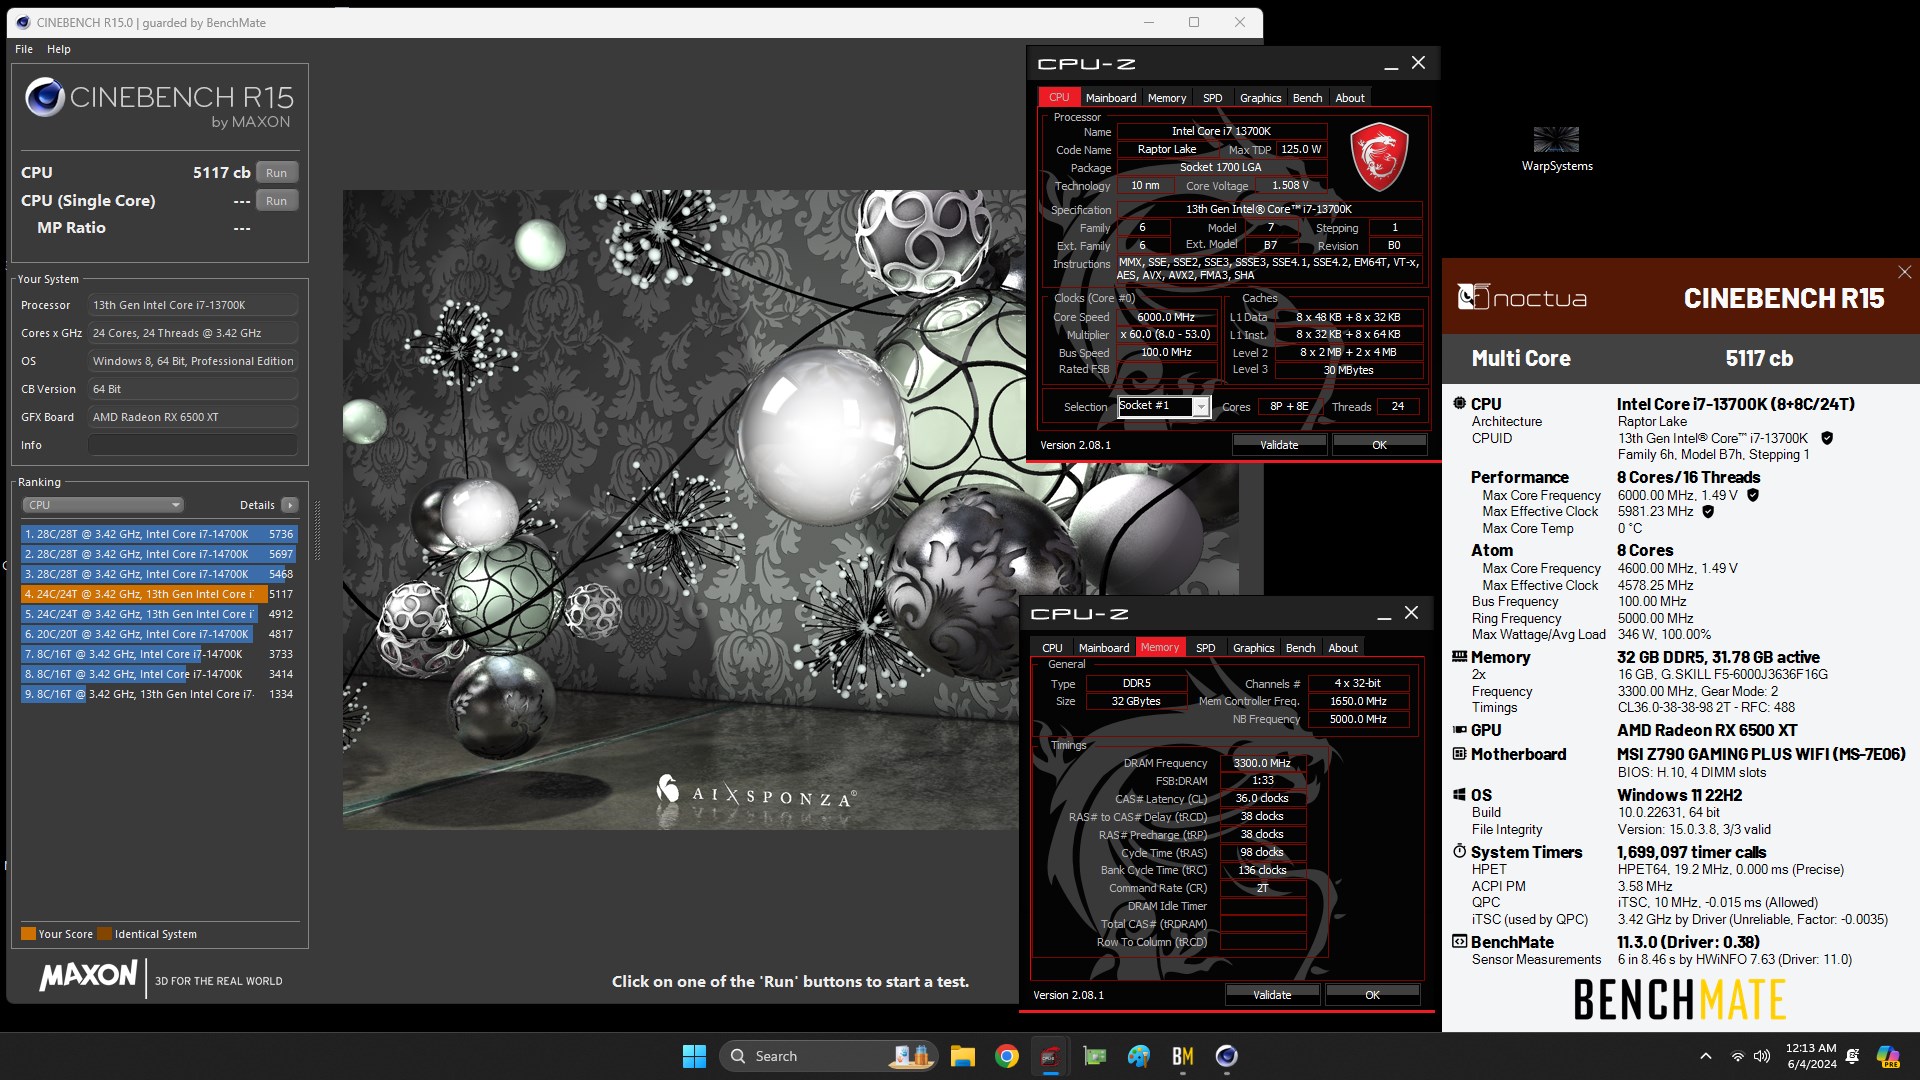Screen dimensions: 1920x1080
Task: Open the Copilot preview tray icon
Action: (x=1888, y=1056)
